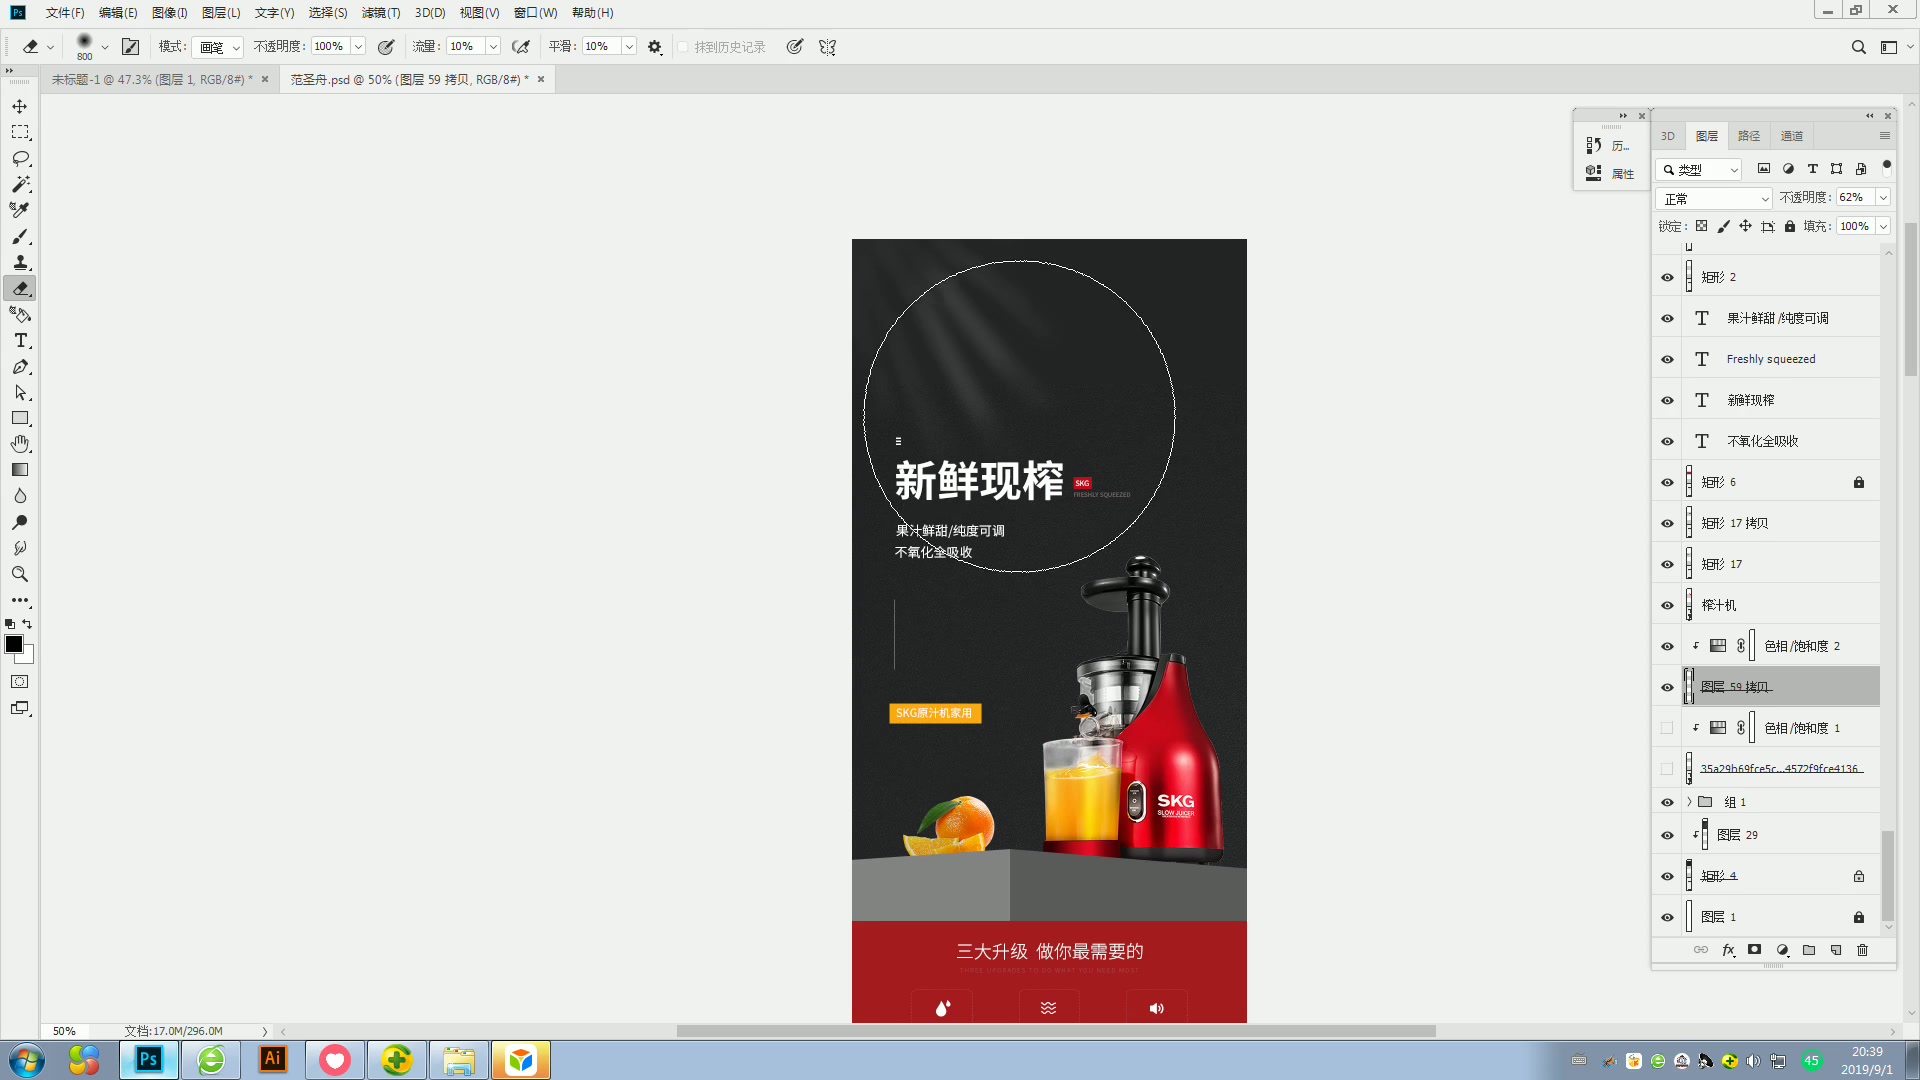Hide the 组 1 group

(x=1667, y=802)
